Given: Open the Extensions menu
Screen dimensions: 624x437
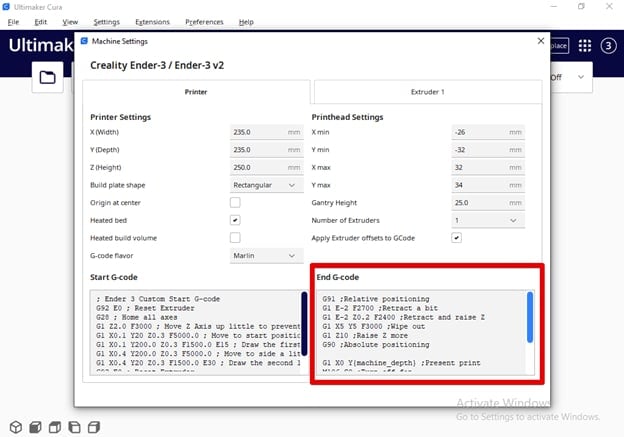Looking at the screenshot, I should pyautogui.click(x=152, y=22).
